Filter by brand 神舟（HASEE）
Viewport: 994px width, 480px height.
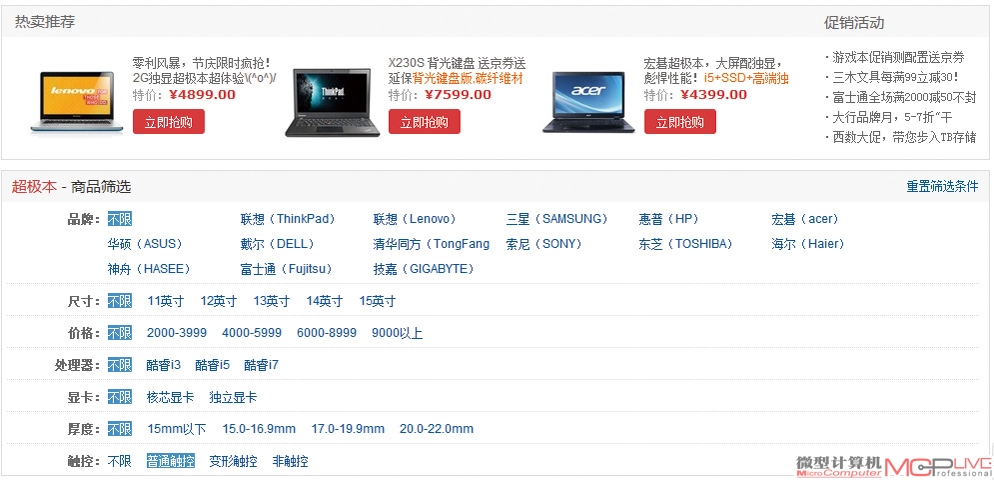coord(150,269)
